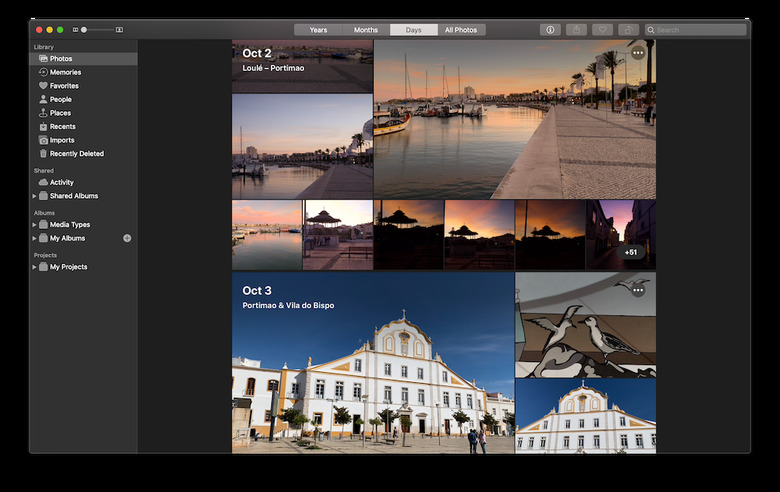Click Portimao & Vila do Bispo text

pos(288,305)
